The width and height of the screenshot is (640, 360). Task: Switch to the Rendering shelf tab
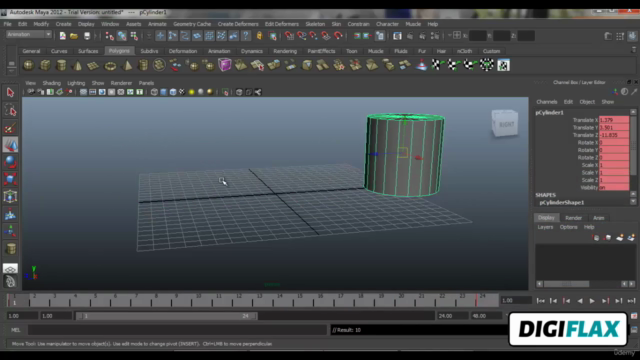click(285, 51)
